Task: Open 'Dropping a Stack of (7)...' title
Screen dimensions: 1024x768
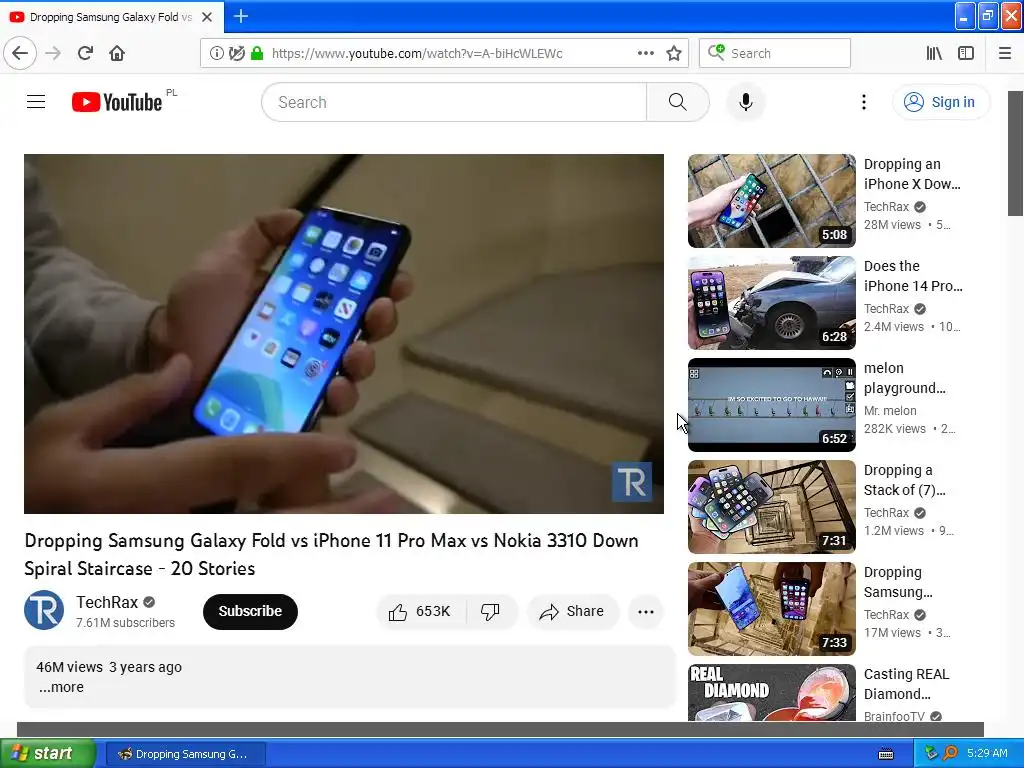Action: (x=904, y=479)
